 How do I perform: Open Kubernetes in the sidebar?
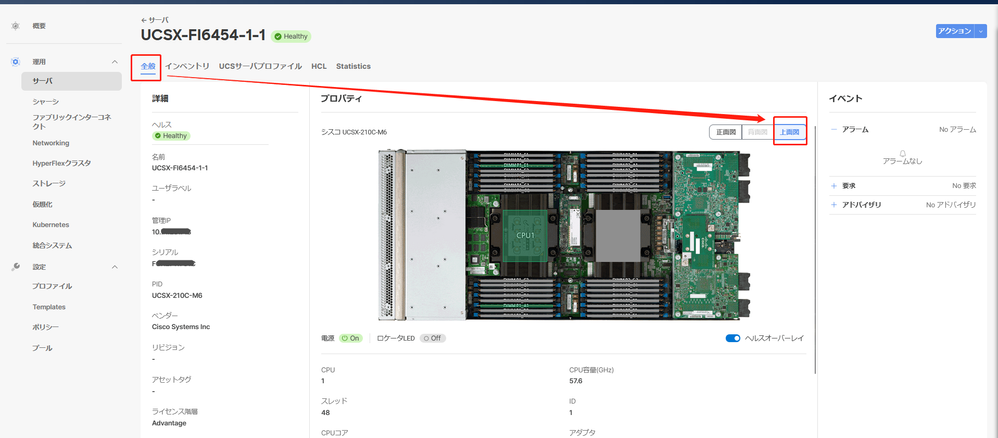pos(51,225)
